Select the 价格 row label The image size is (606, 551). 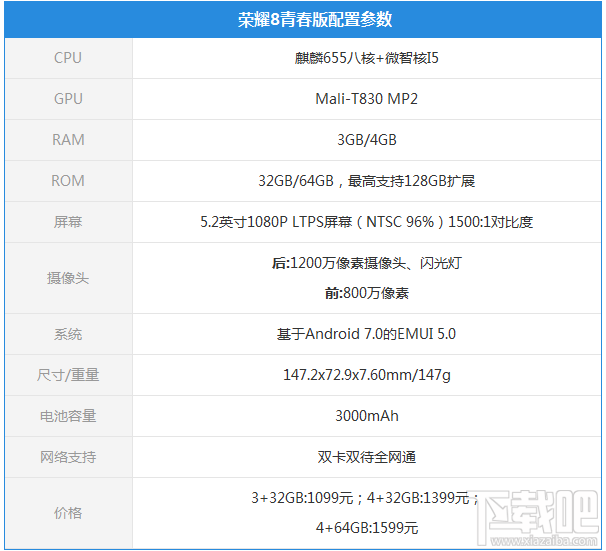click(x=68, y=513)
